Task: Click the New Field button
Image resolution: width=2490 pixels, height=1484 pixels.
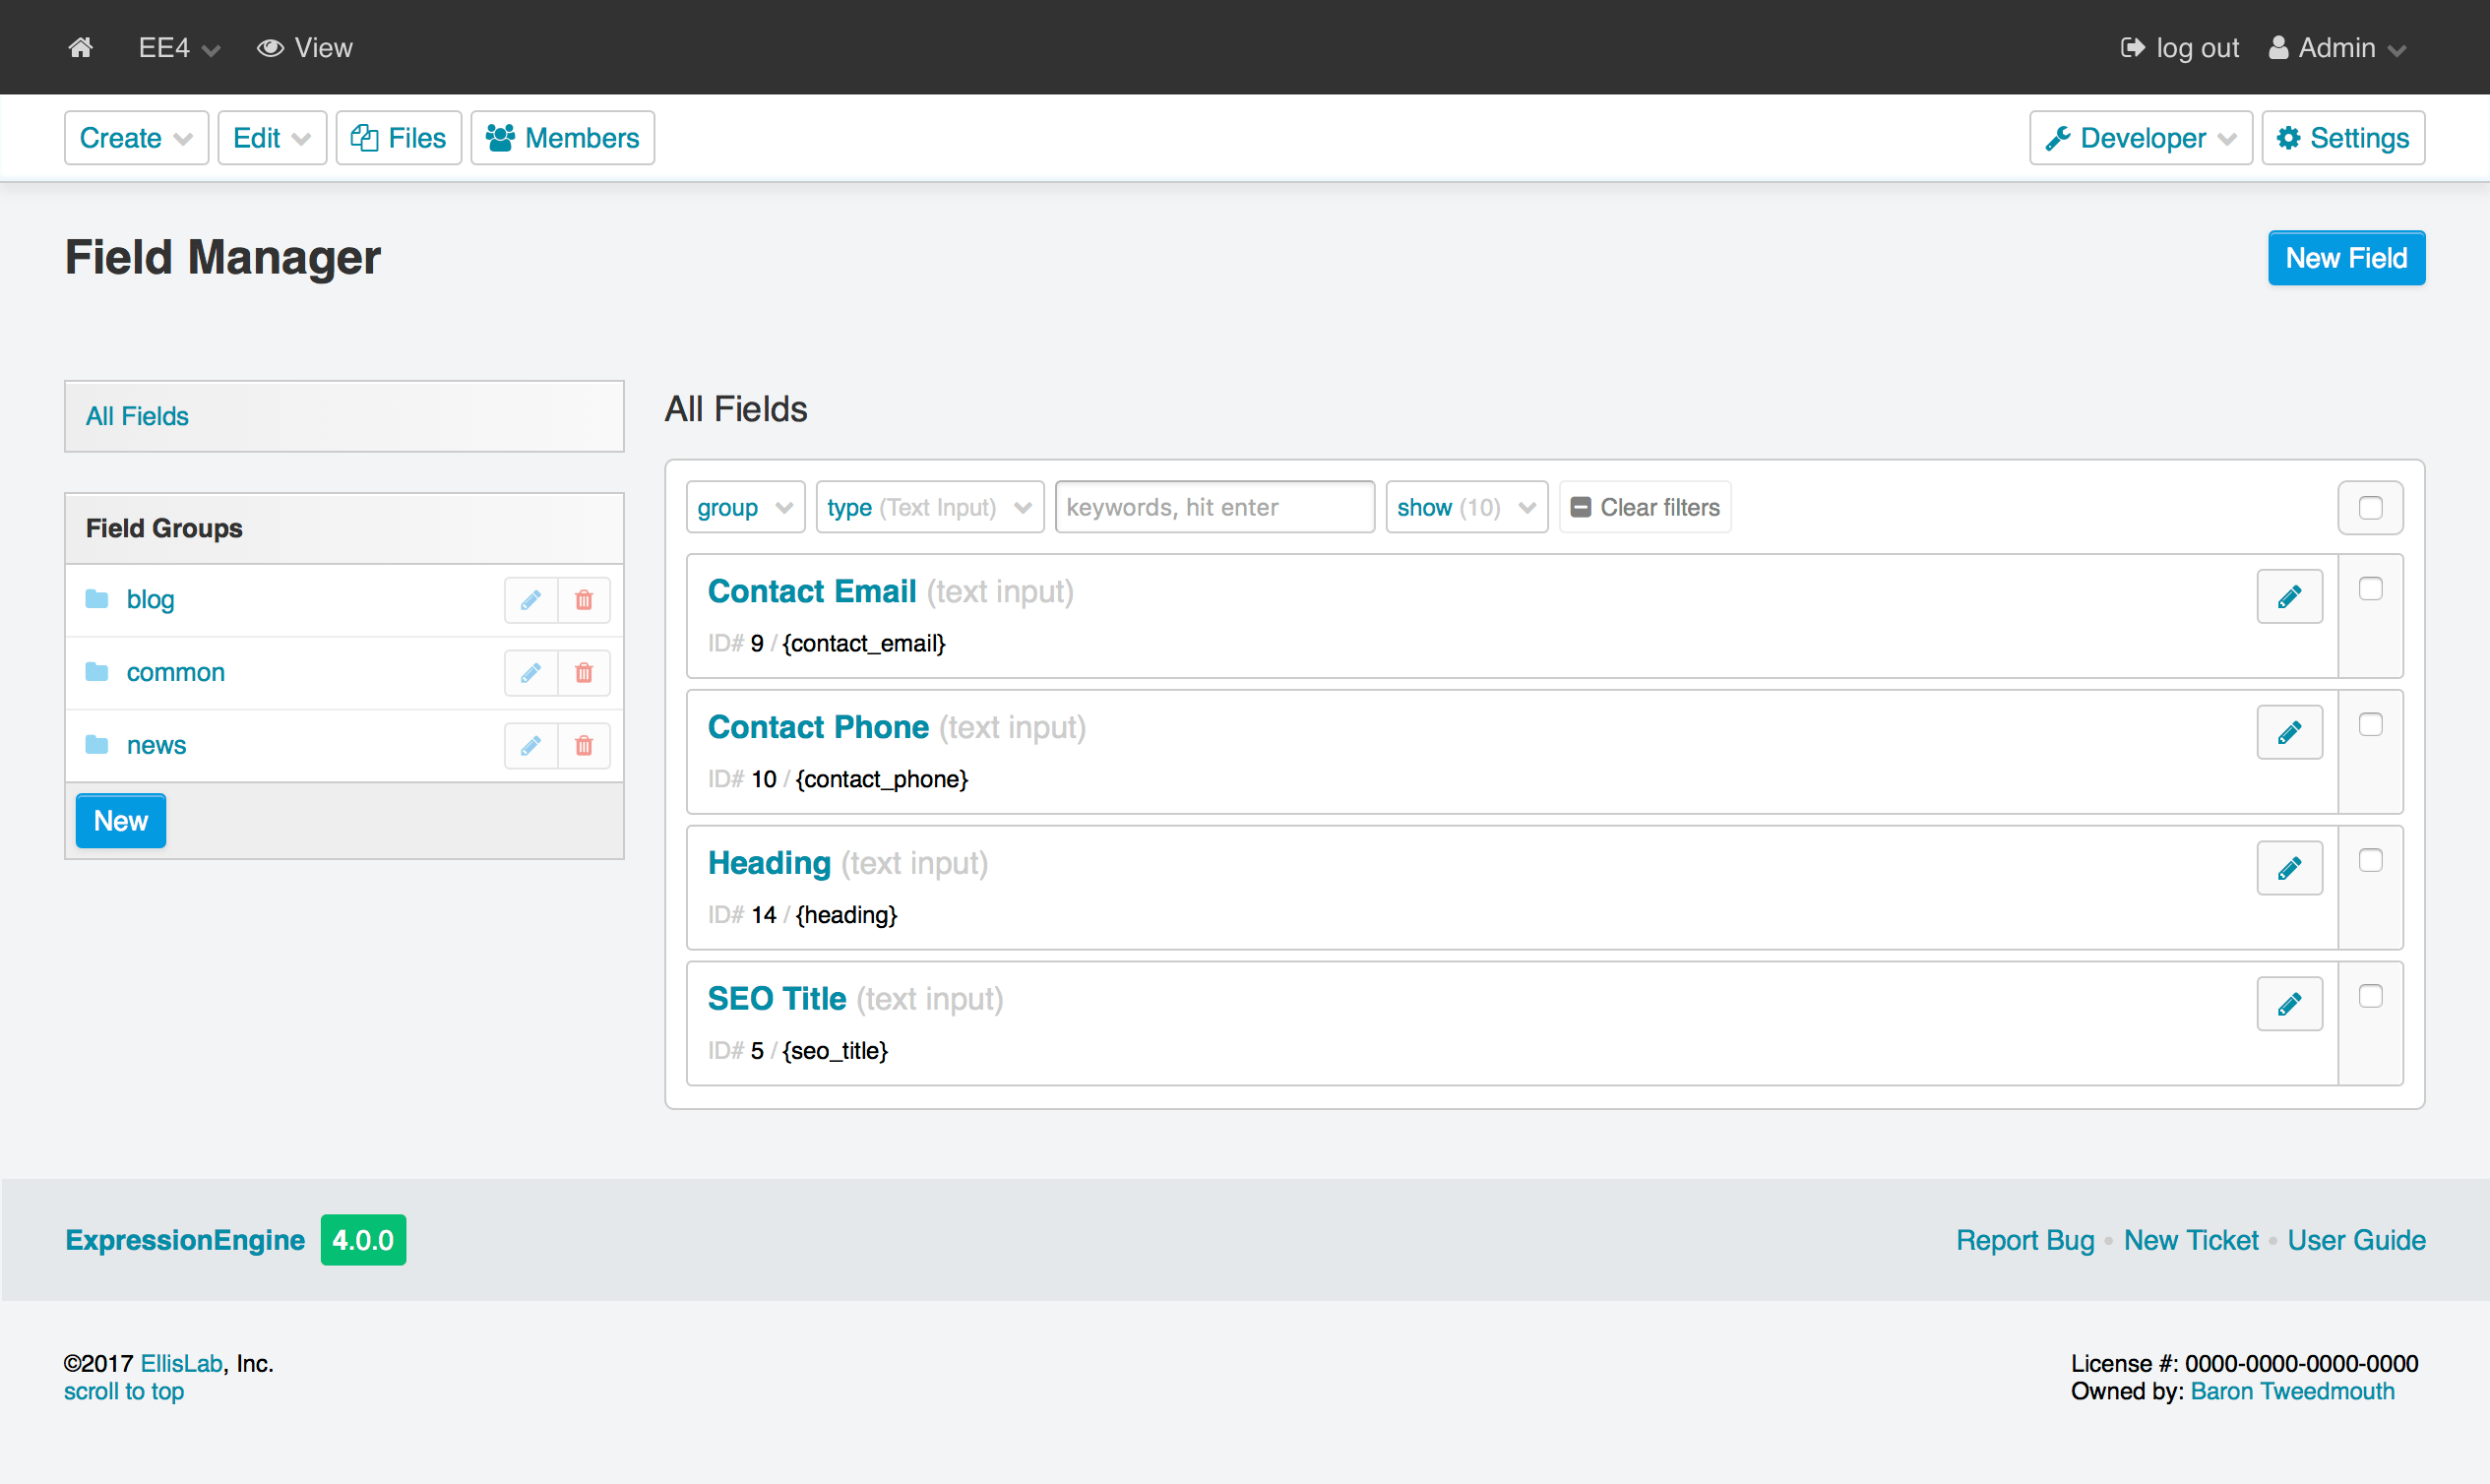Action: click(2346, 257)
